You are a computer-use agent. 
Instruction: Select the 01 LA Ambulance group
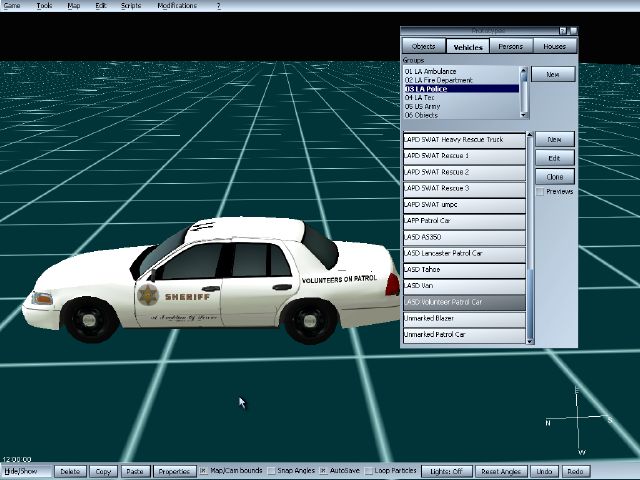coord(461,71)
